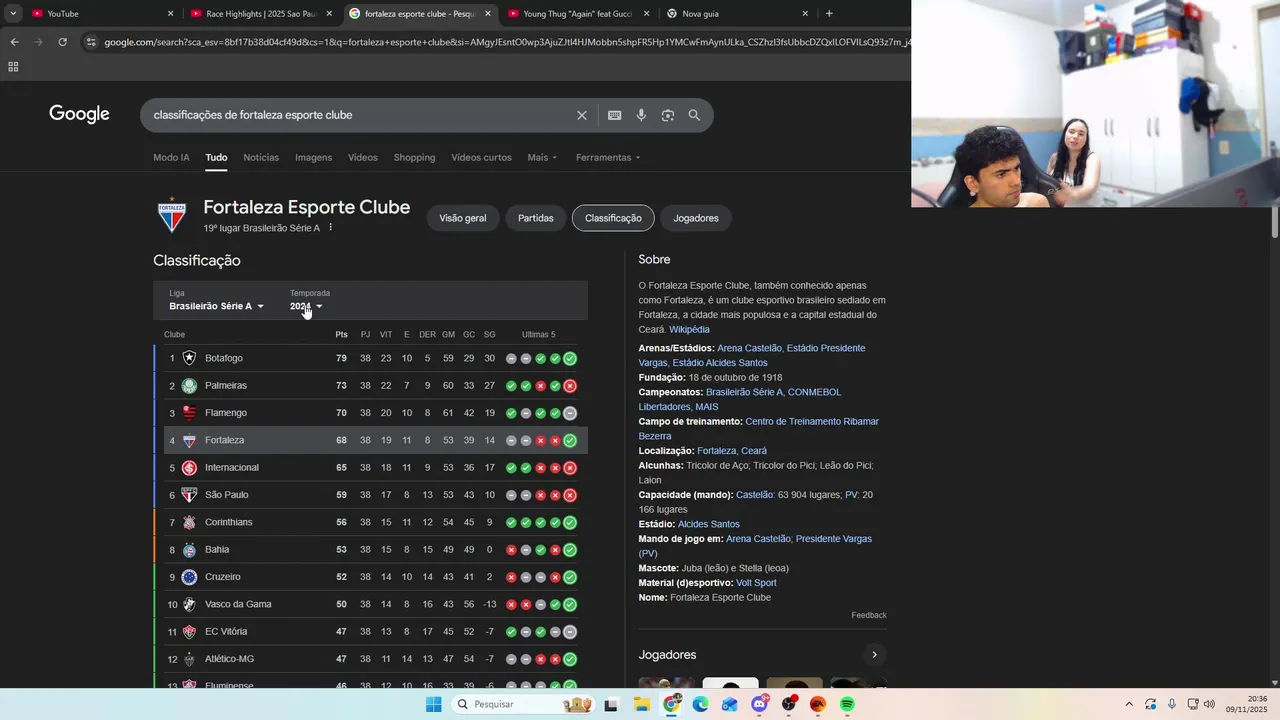Open File Explorer from taskbar
The width and height of the screenshot is (1280, 720).
[x=641, y=705]
